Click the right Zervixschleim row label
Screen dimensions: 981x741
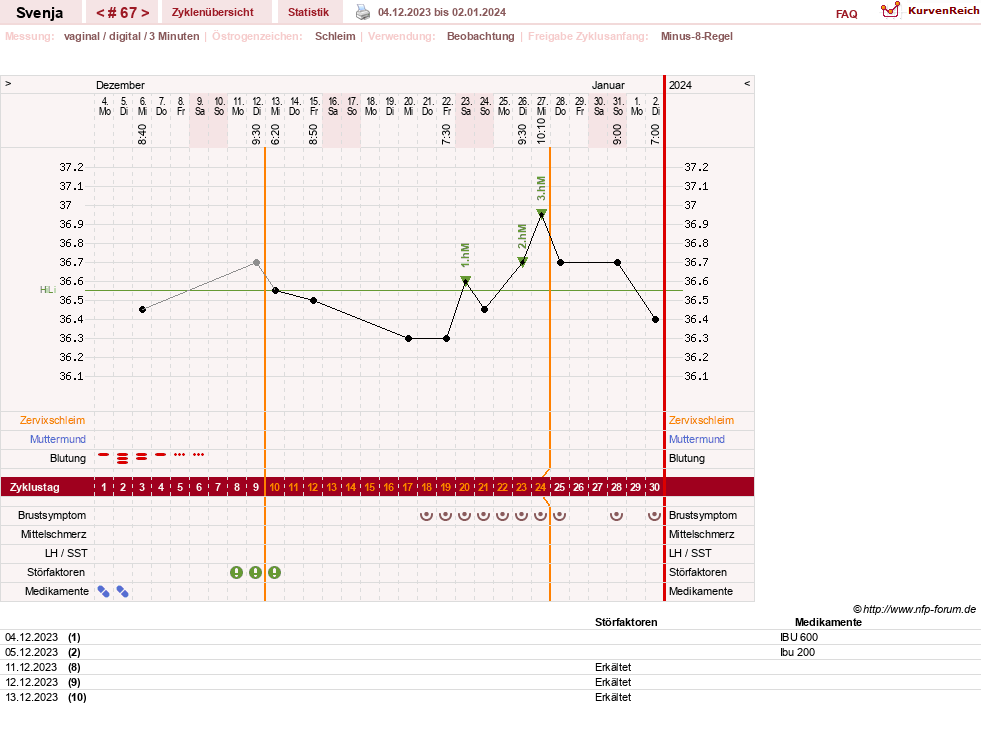(x=701, y=421)
